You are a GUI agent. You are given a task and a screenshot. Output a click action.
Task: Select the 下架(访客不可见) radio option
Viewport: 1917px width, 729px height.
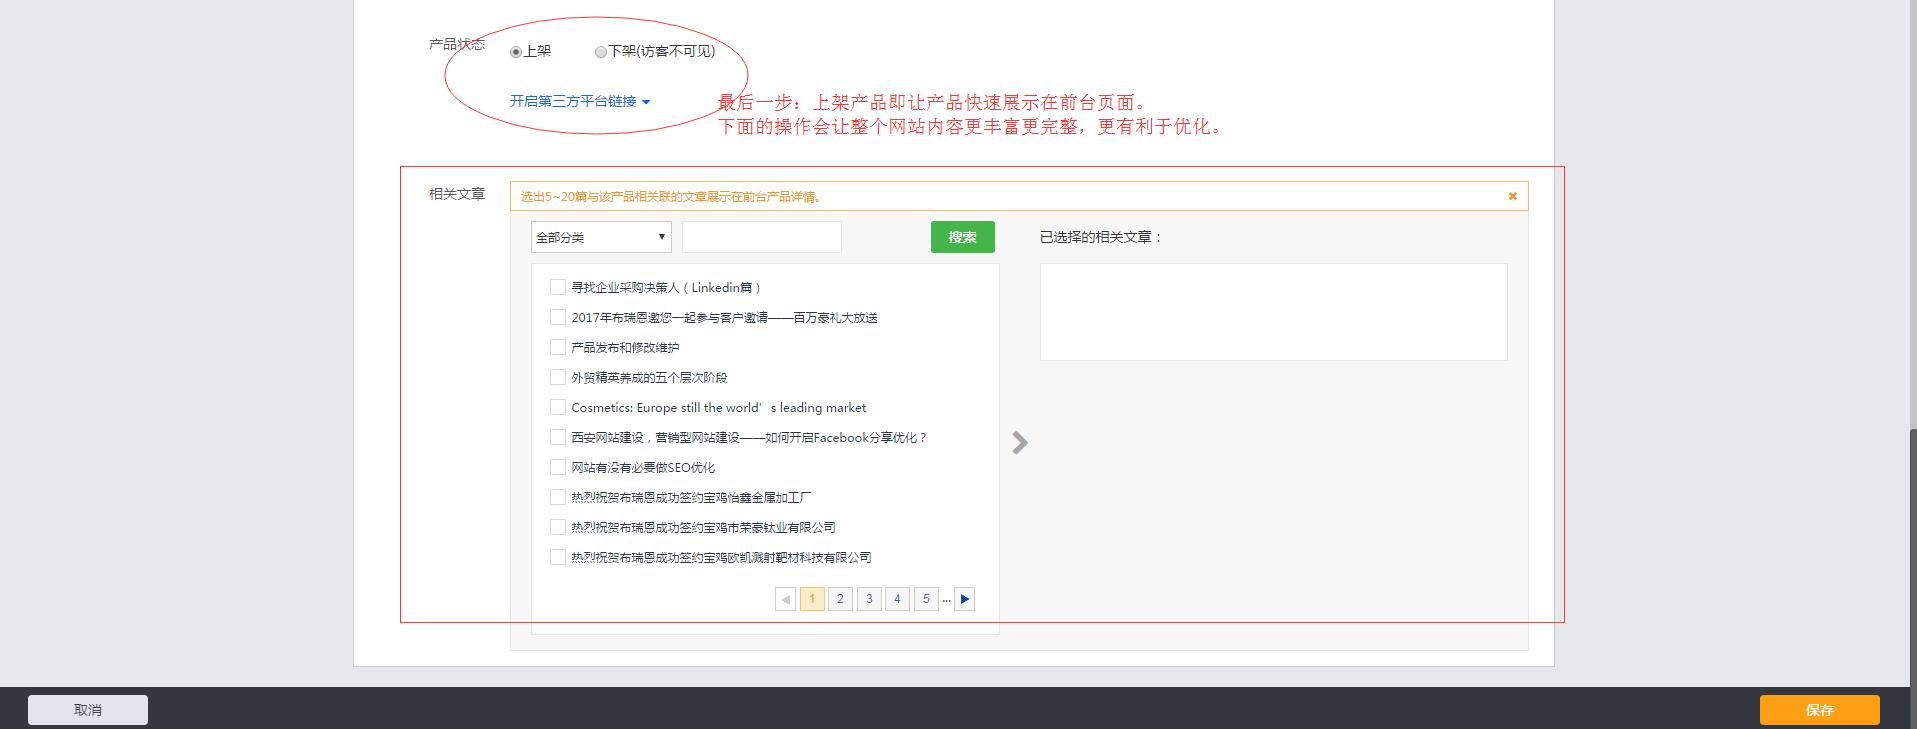point(601,52)
